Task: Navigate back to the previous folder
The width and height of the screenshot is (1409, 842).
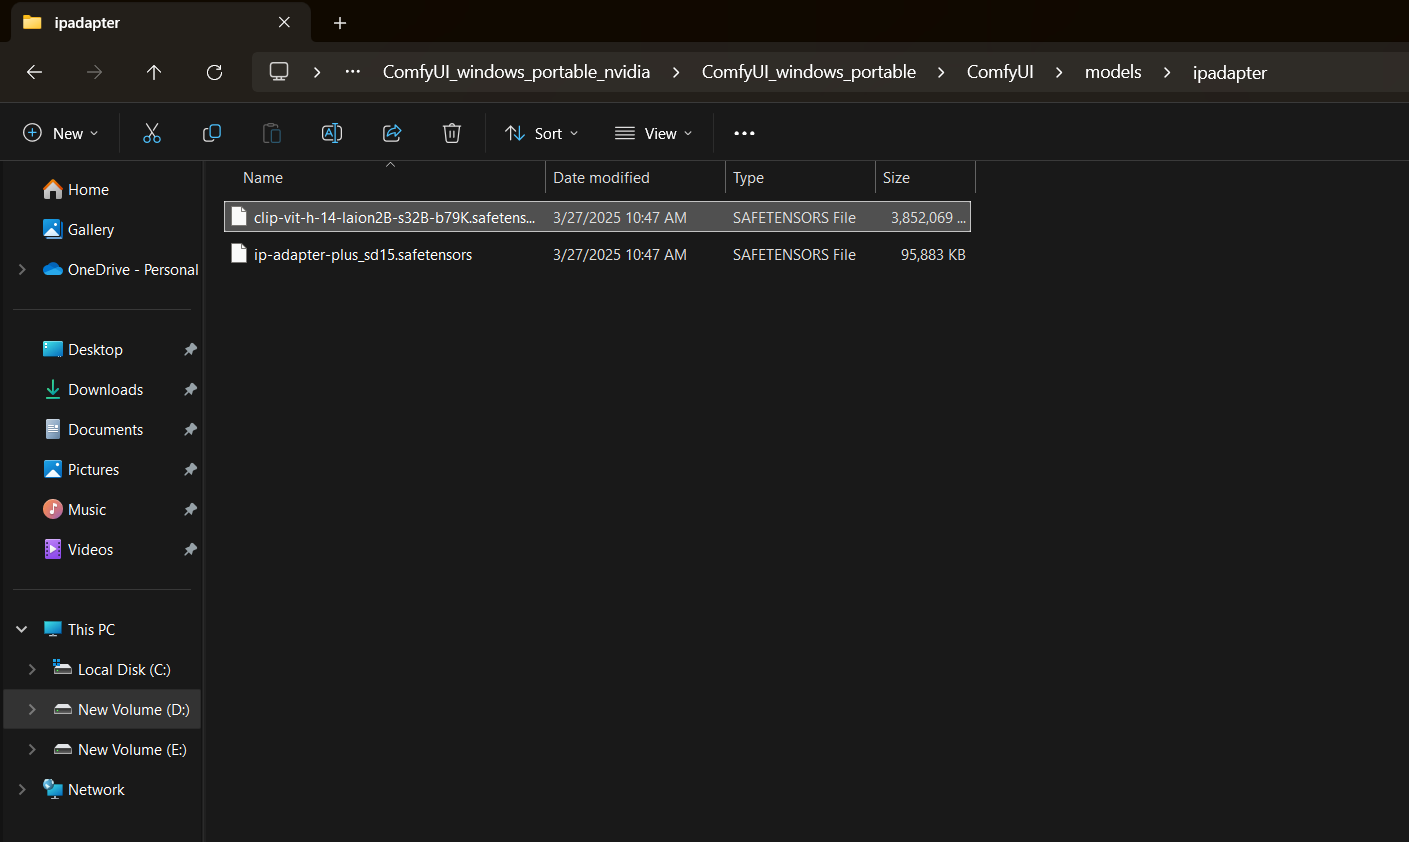Action: tap(34, 72)
